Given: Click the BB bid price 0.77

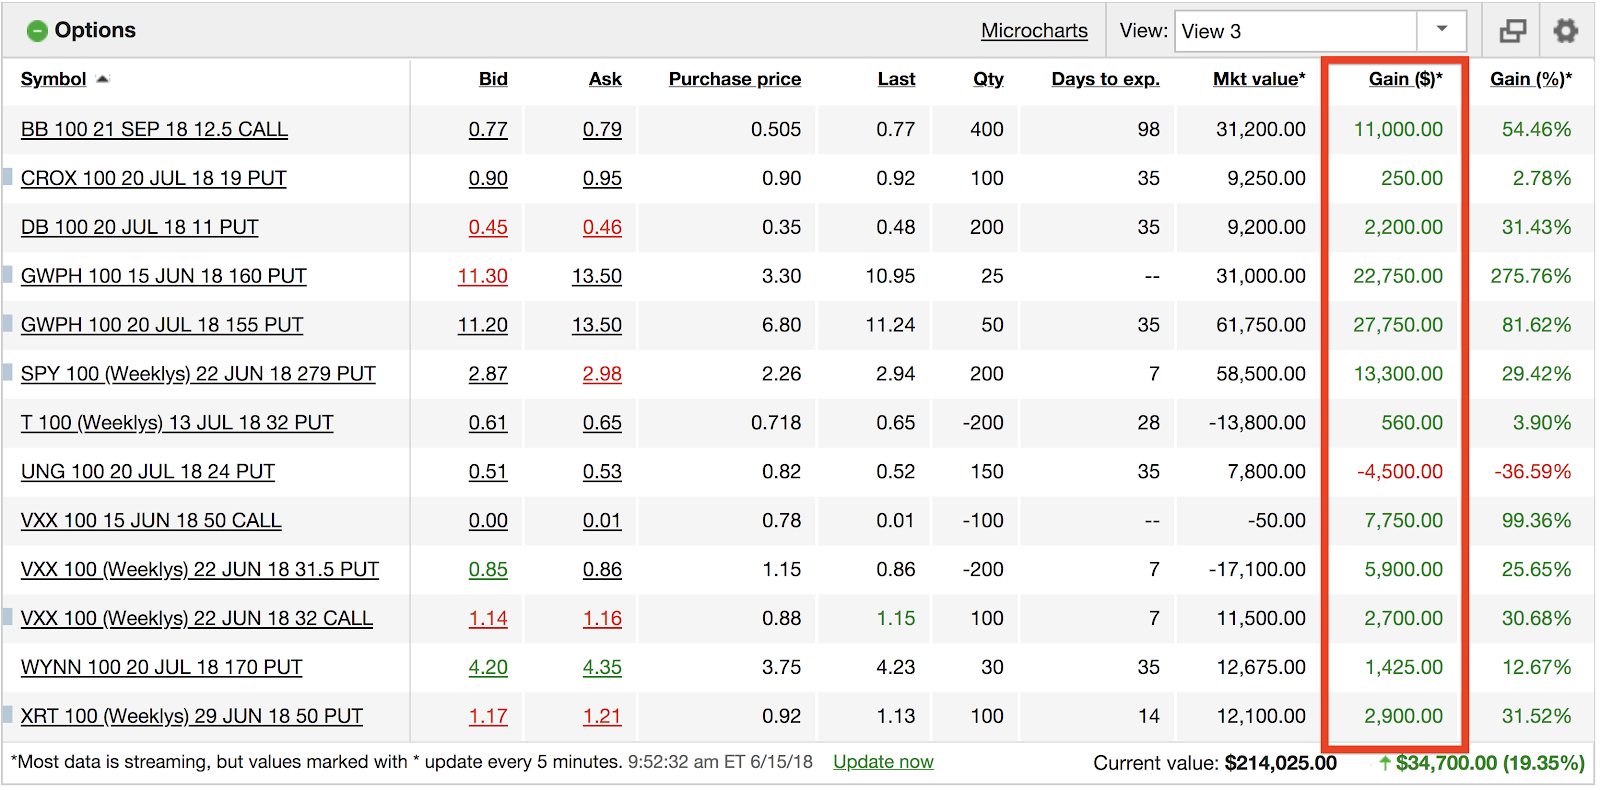Looking at the screenshot, I should pos(488,129).
